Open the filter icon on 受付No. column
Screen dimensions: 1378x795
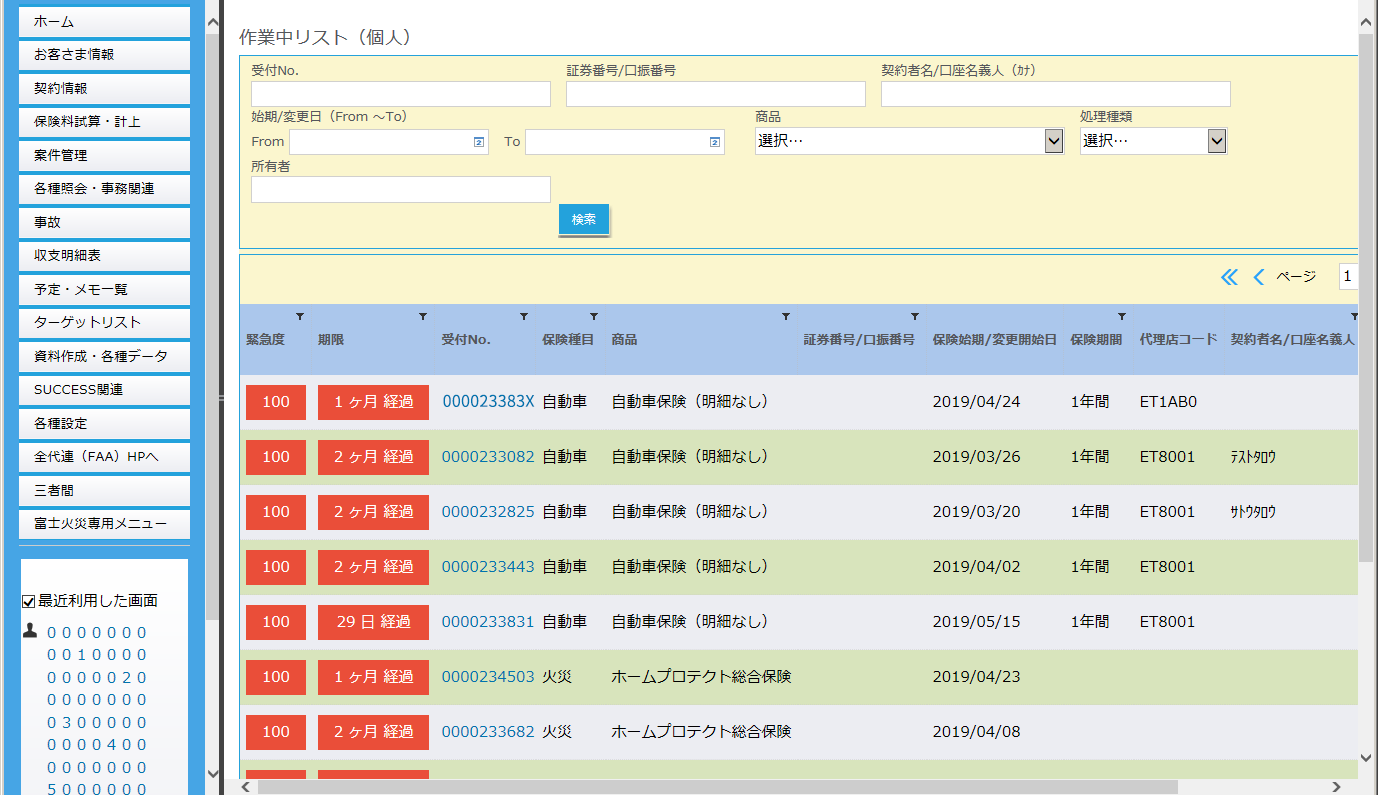coord(524,317)
